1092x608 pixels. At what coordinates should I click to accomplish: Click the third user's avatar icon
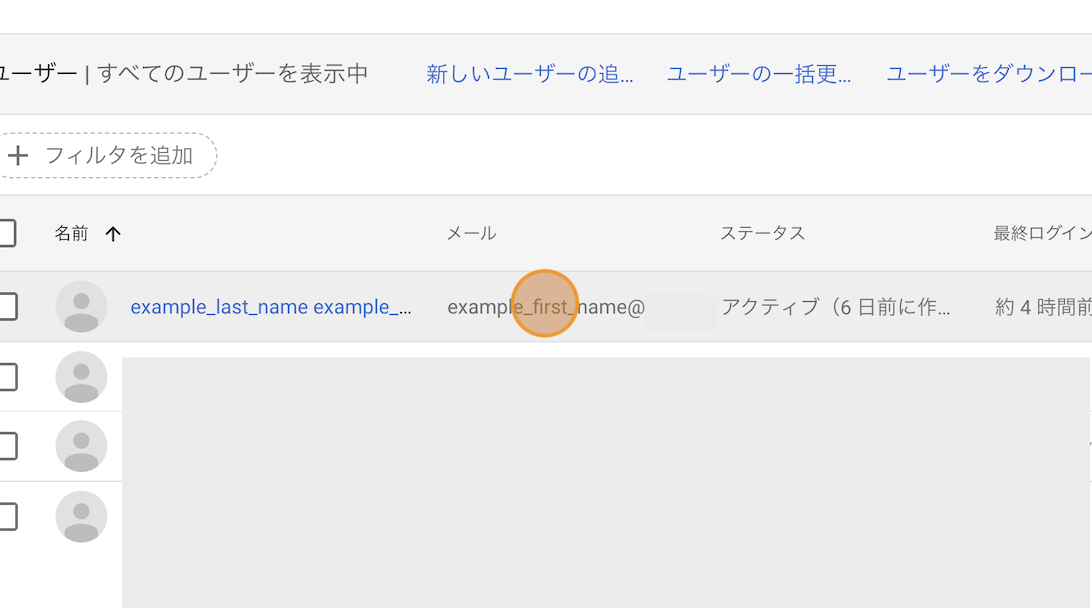(x=81, y=446)
